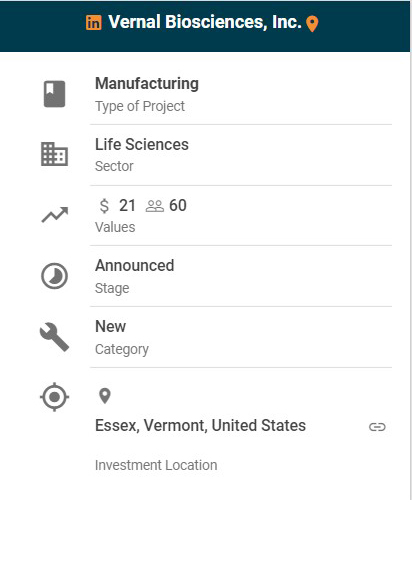
Task: Open the LinkedIn icon for Vernal Biosciences
Action: 94,23
